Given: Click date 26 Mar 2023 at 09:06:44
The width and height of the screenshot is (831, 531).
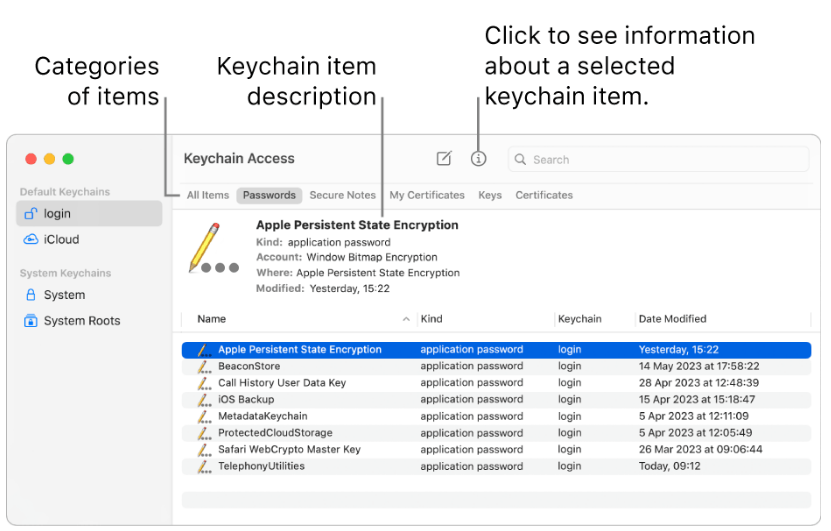Looking at the screenshot, I should [x=701, y=449].
